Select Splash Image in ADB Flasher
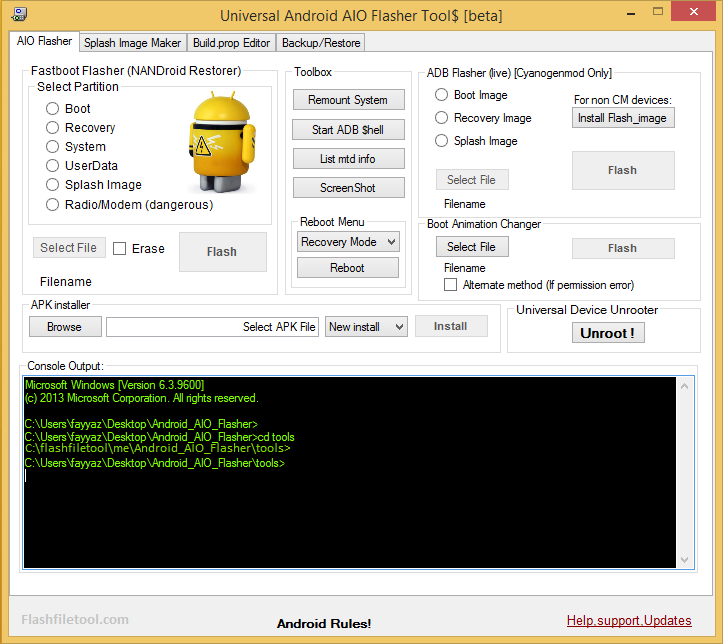 tap(441, 141)
